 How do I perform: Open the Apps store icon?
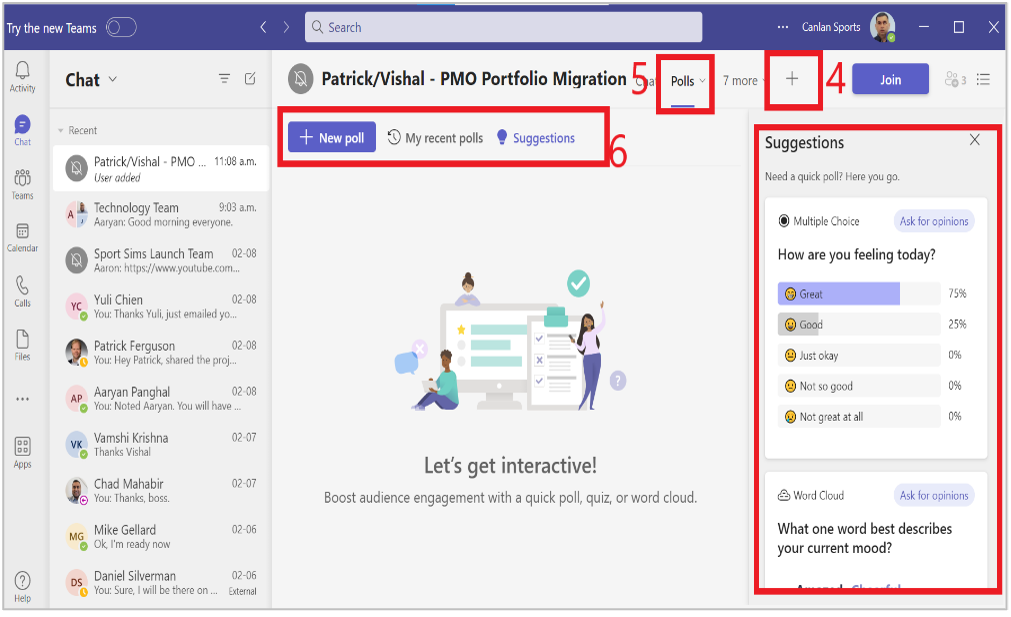point(23,452)
